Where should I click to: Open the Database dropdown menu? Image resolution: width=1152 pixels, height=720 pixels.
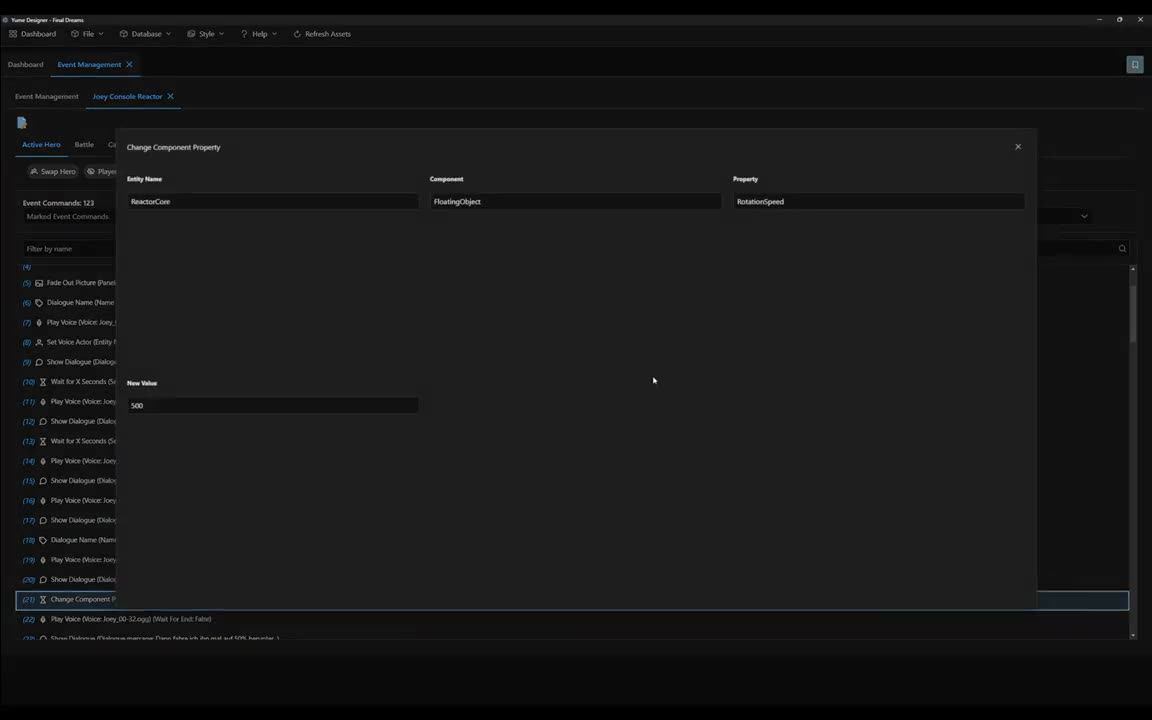coord(146,33)
